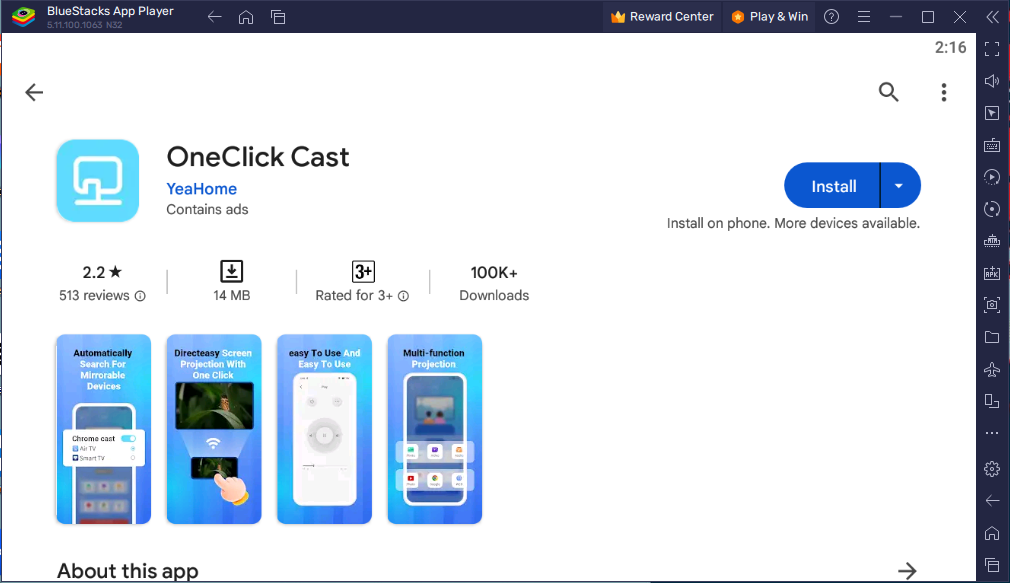Click the back arrow in side toolbar

[x=992, y=501]
